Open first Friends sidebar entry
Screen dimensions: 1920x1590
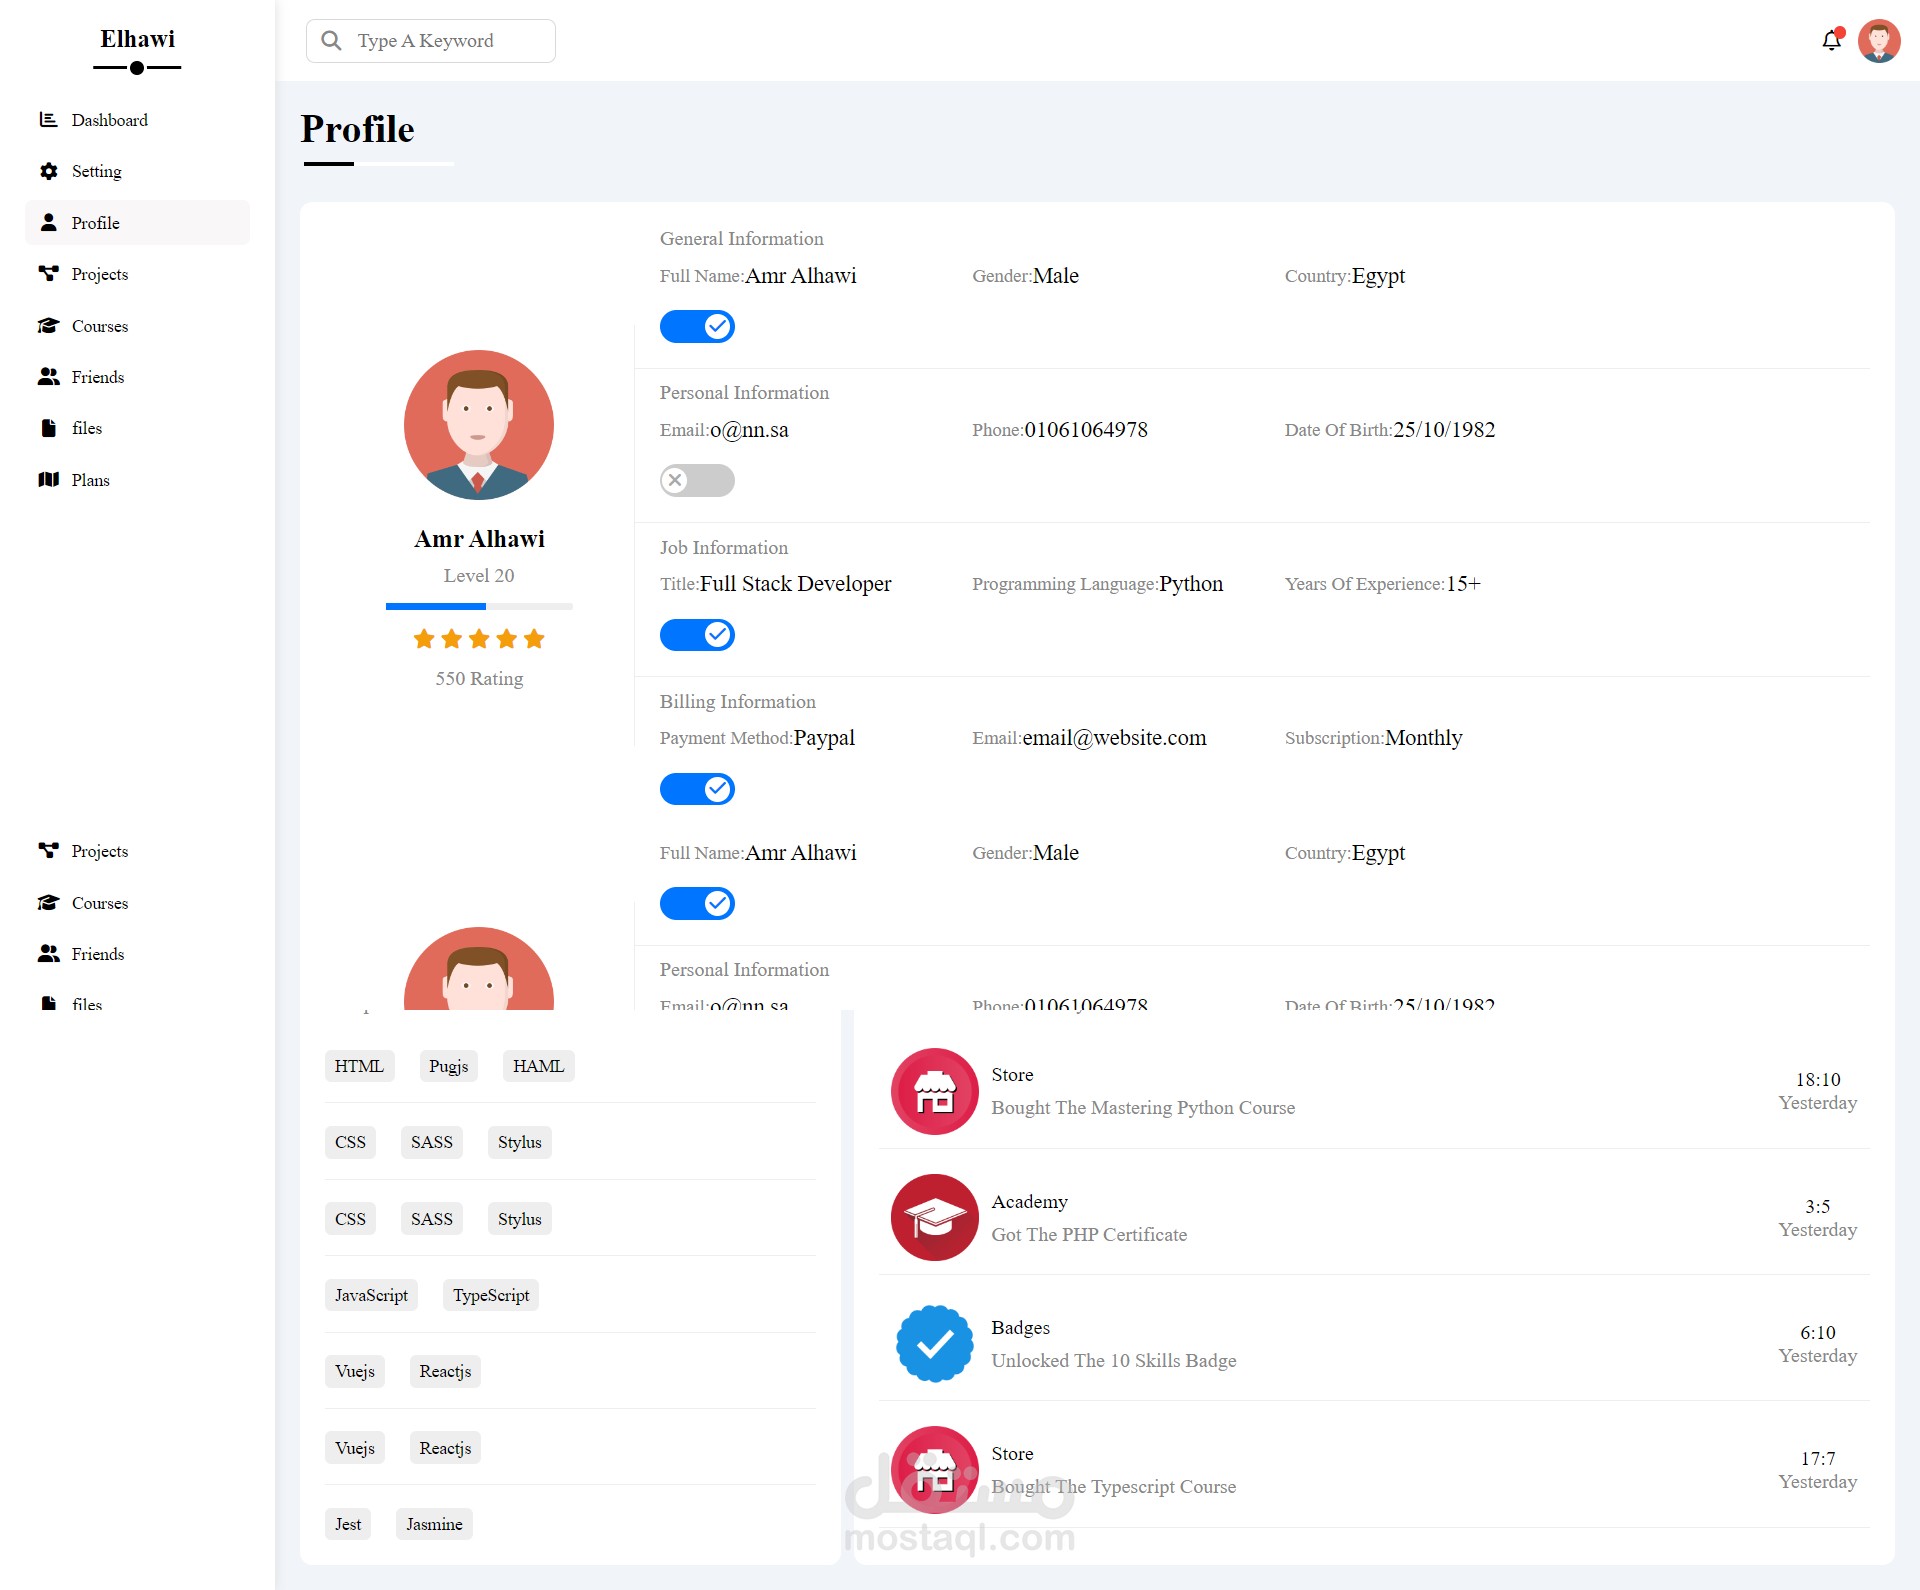pos(97,377)
